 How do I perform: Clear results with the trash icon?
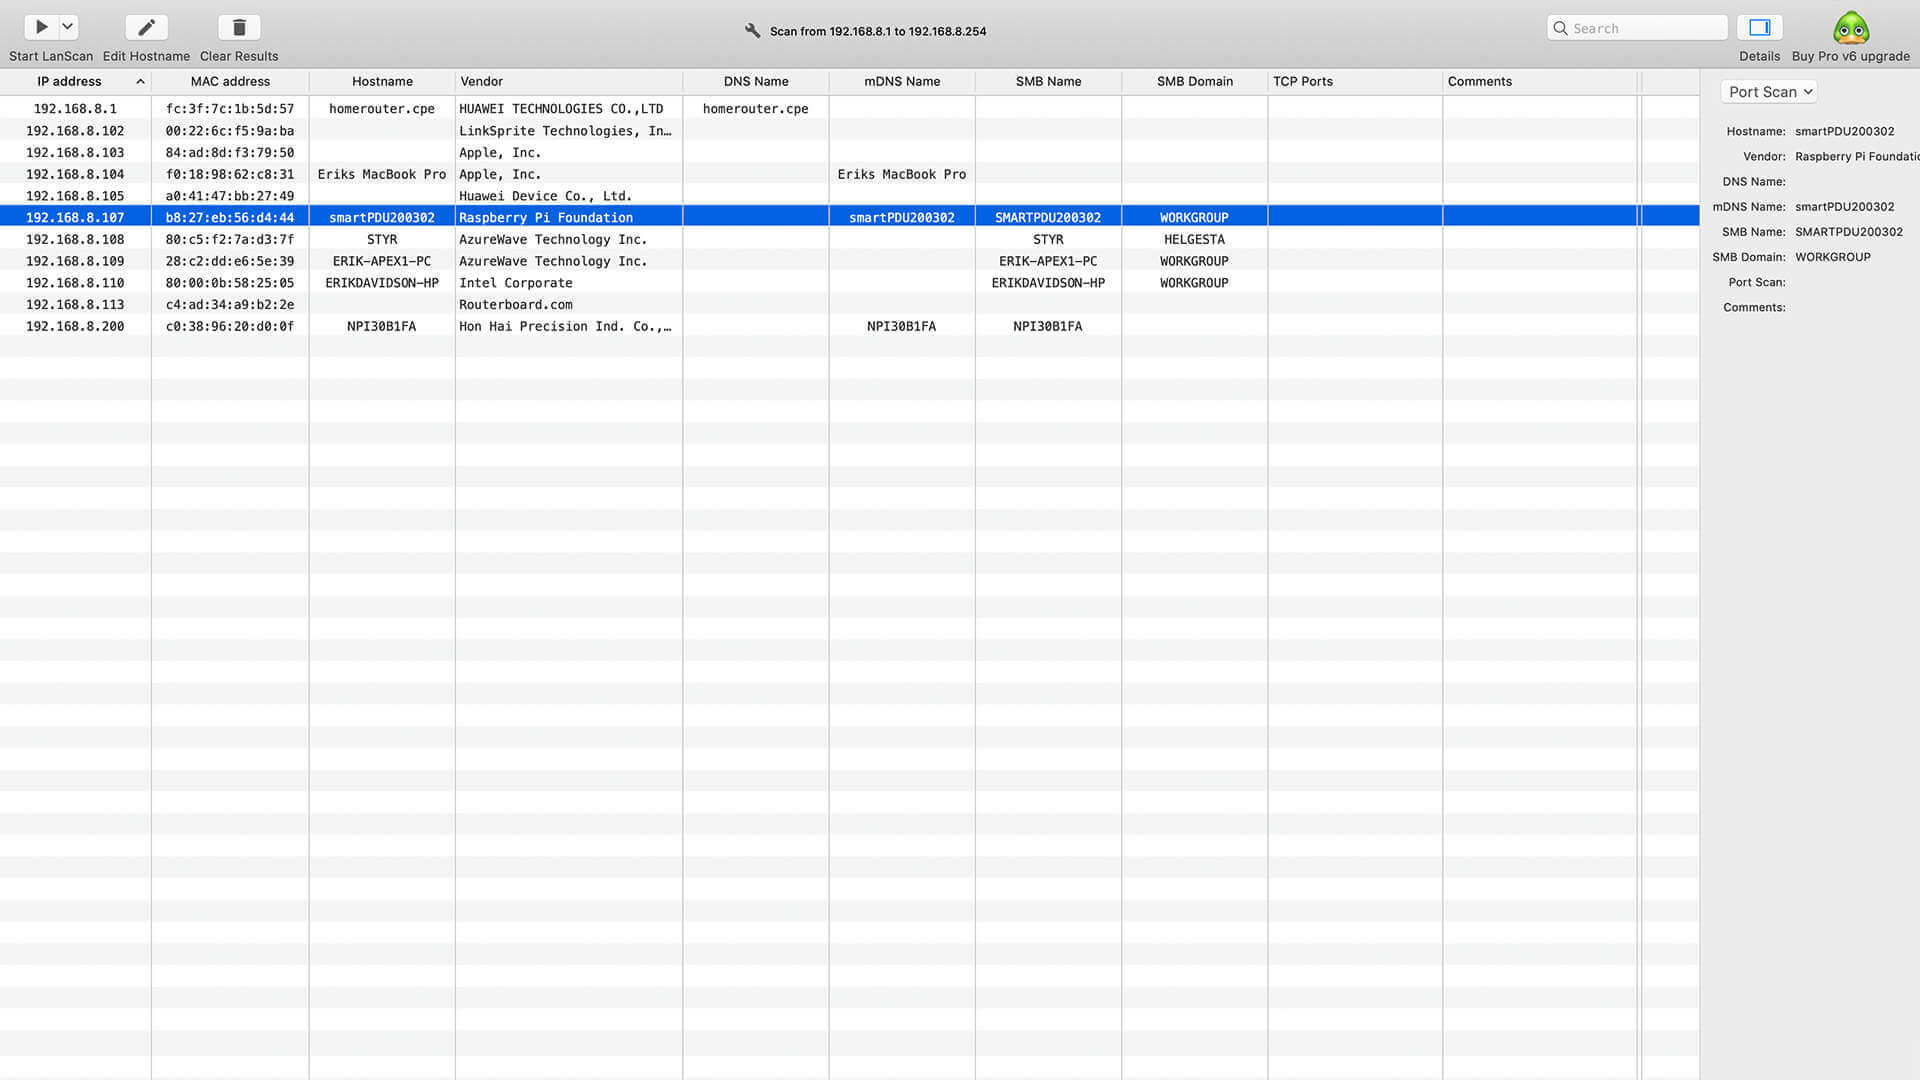[x=239, y=27]
